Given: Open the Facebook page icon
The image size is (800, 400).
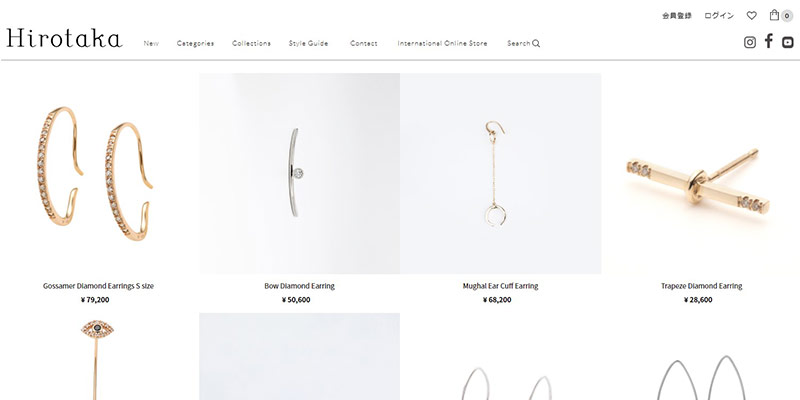Looking at the screenshot, I should coord(768,41).
